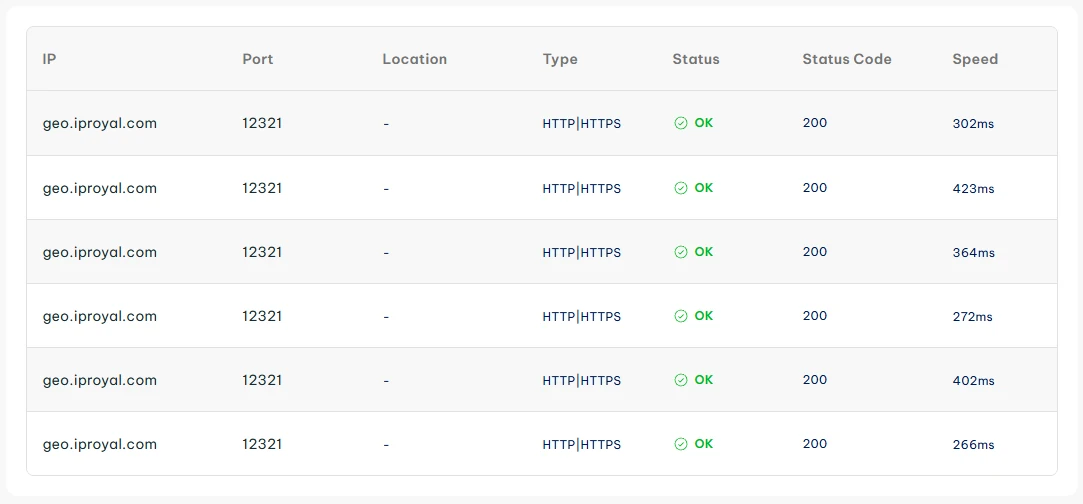This screenshot has height=504, width=1083.
Task: Click the IP column header
Action: (49, 59)
